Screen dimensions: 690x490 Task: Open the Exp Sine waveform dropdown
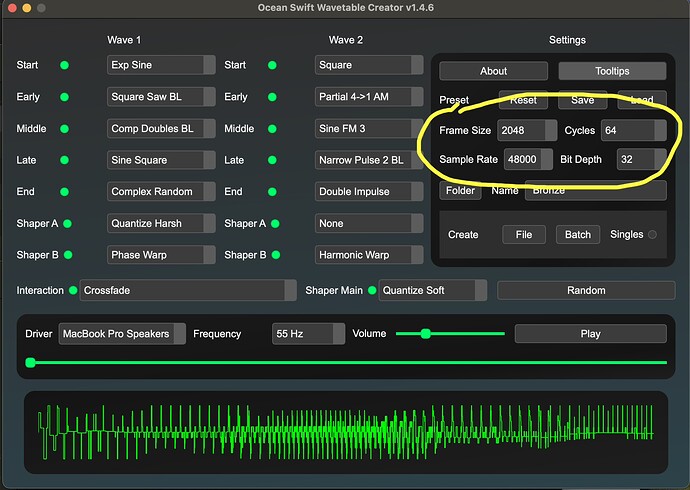pos(161,65)
